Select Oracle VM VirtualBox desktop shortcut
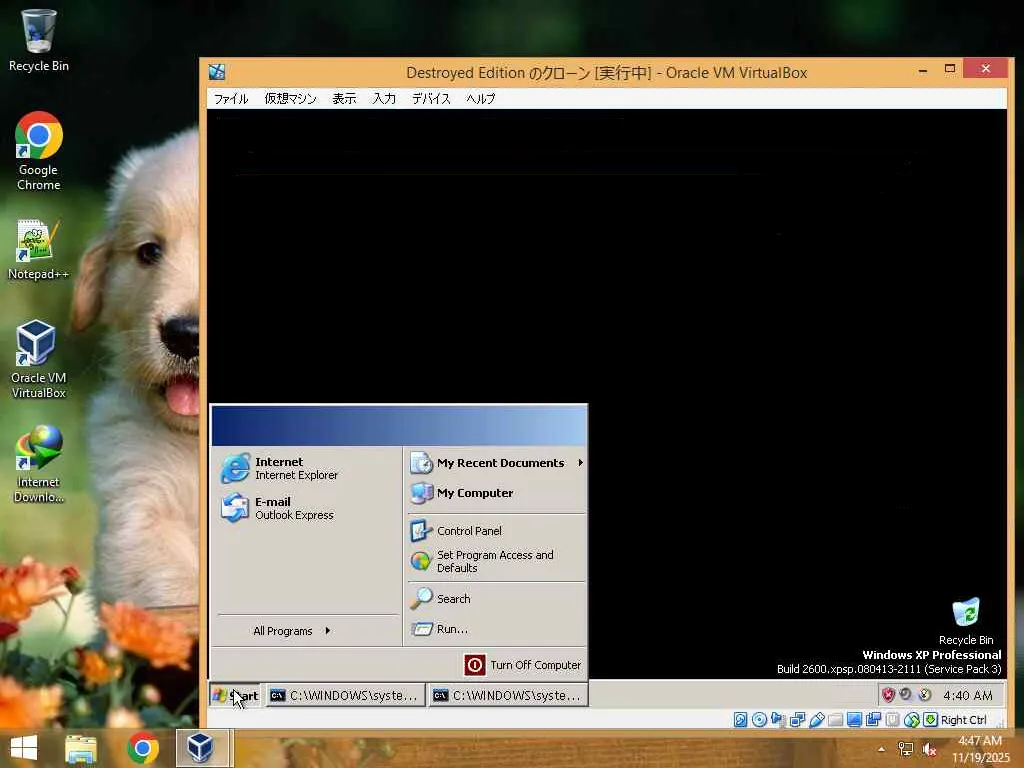 pos(39,359)
